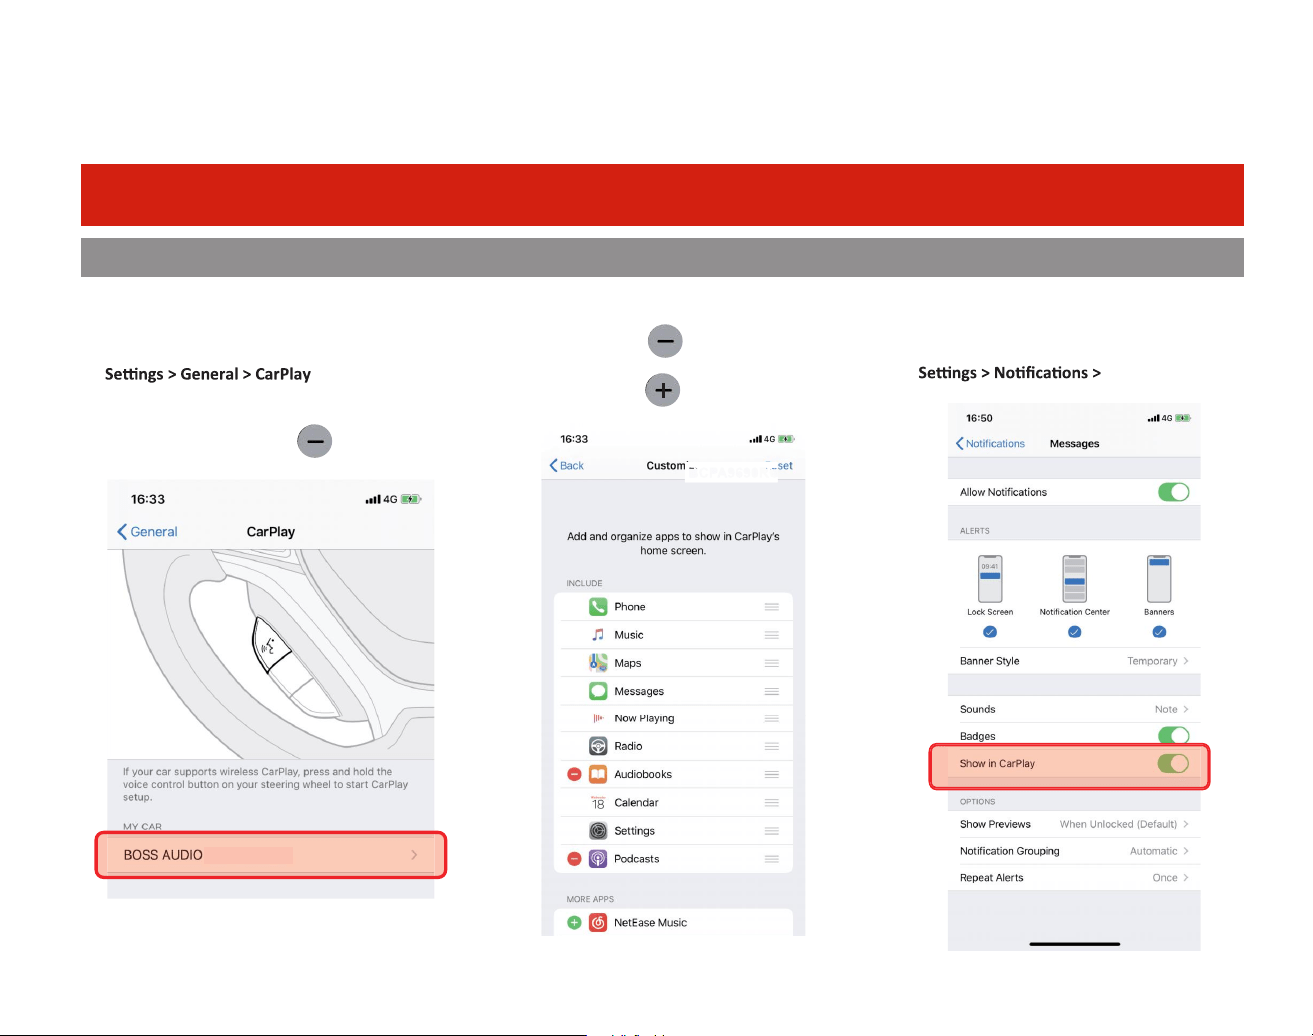Tap Back on the Customize screen

[x=567, y=466]
